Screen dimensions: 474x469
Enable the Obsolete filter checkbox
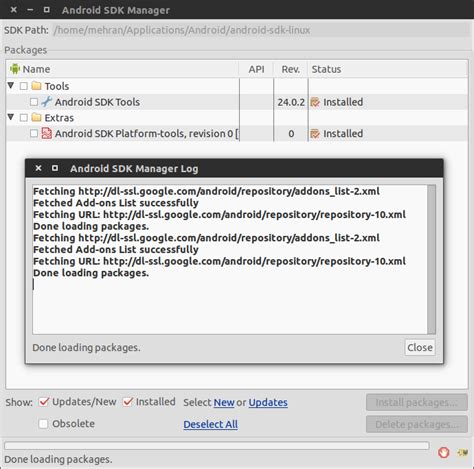pos(43,424)
